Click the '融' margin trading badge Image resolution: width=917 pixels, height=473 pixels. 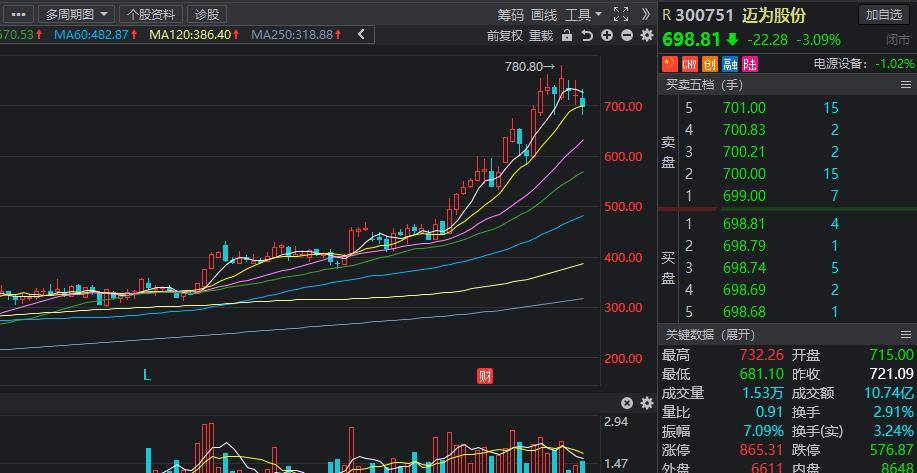pos(729,64)
